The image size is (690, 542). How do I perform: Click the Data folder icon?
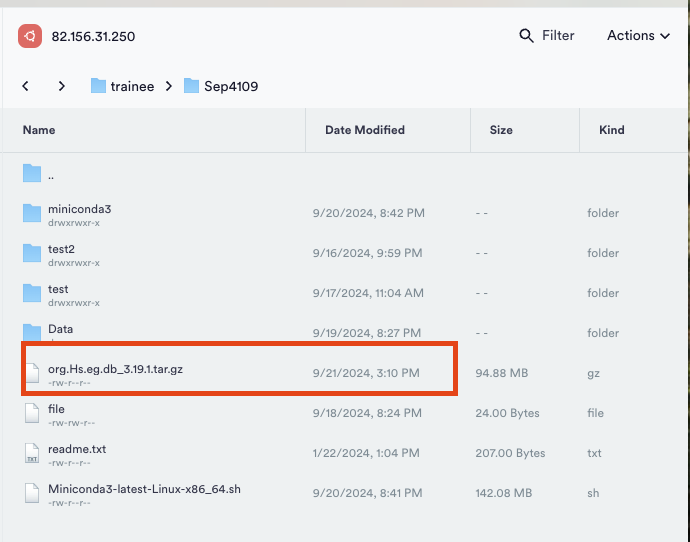pyautogui.click(x=32, y=332)
